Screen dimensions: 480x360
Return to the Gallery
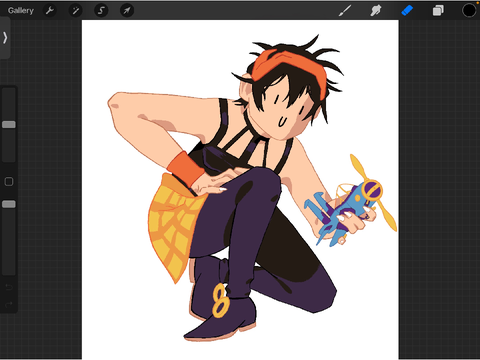click(x=21, y=11)
